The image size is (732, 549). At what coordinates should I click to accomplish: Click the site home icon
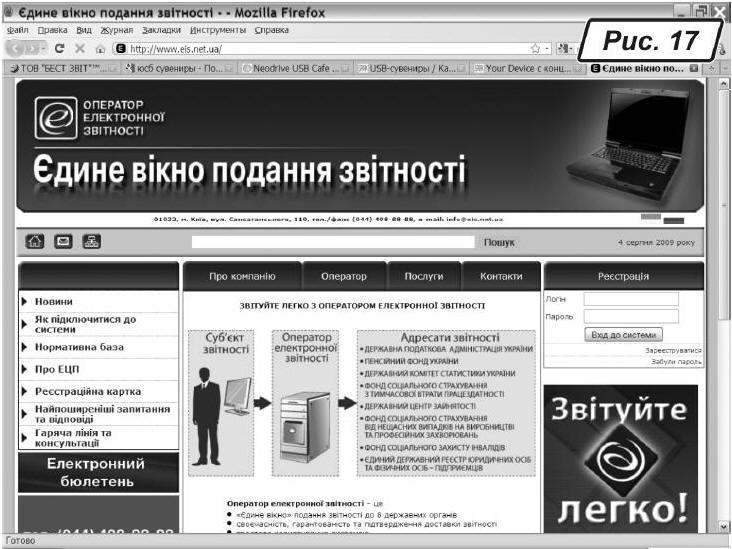34,241
